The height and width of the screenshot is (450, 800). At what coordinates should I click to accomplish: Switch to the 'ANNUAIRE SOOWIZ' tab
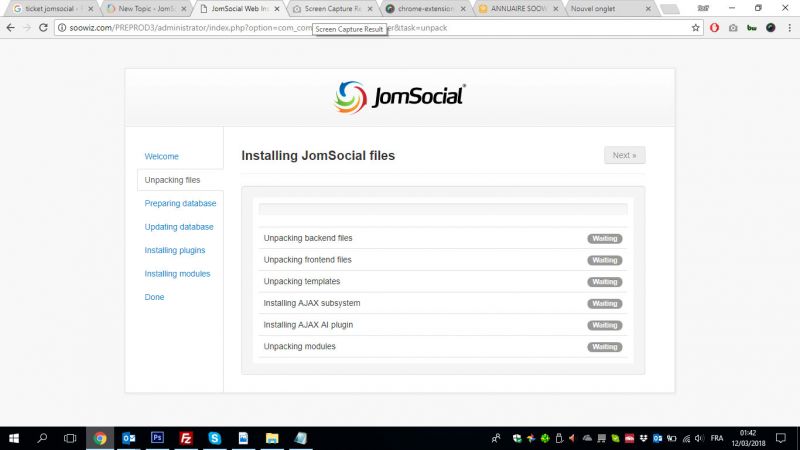click(518, 9)
